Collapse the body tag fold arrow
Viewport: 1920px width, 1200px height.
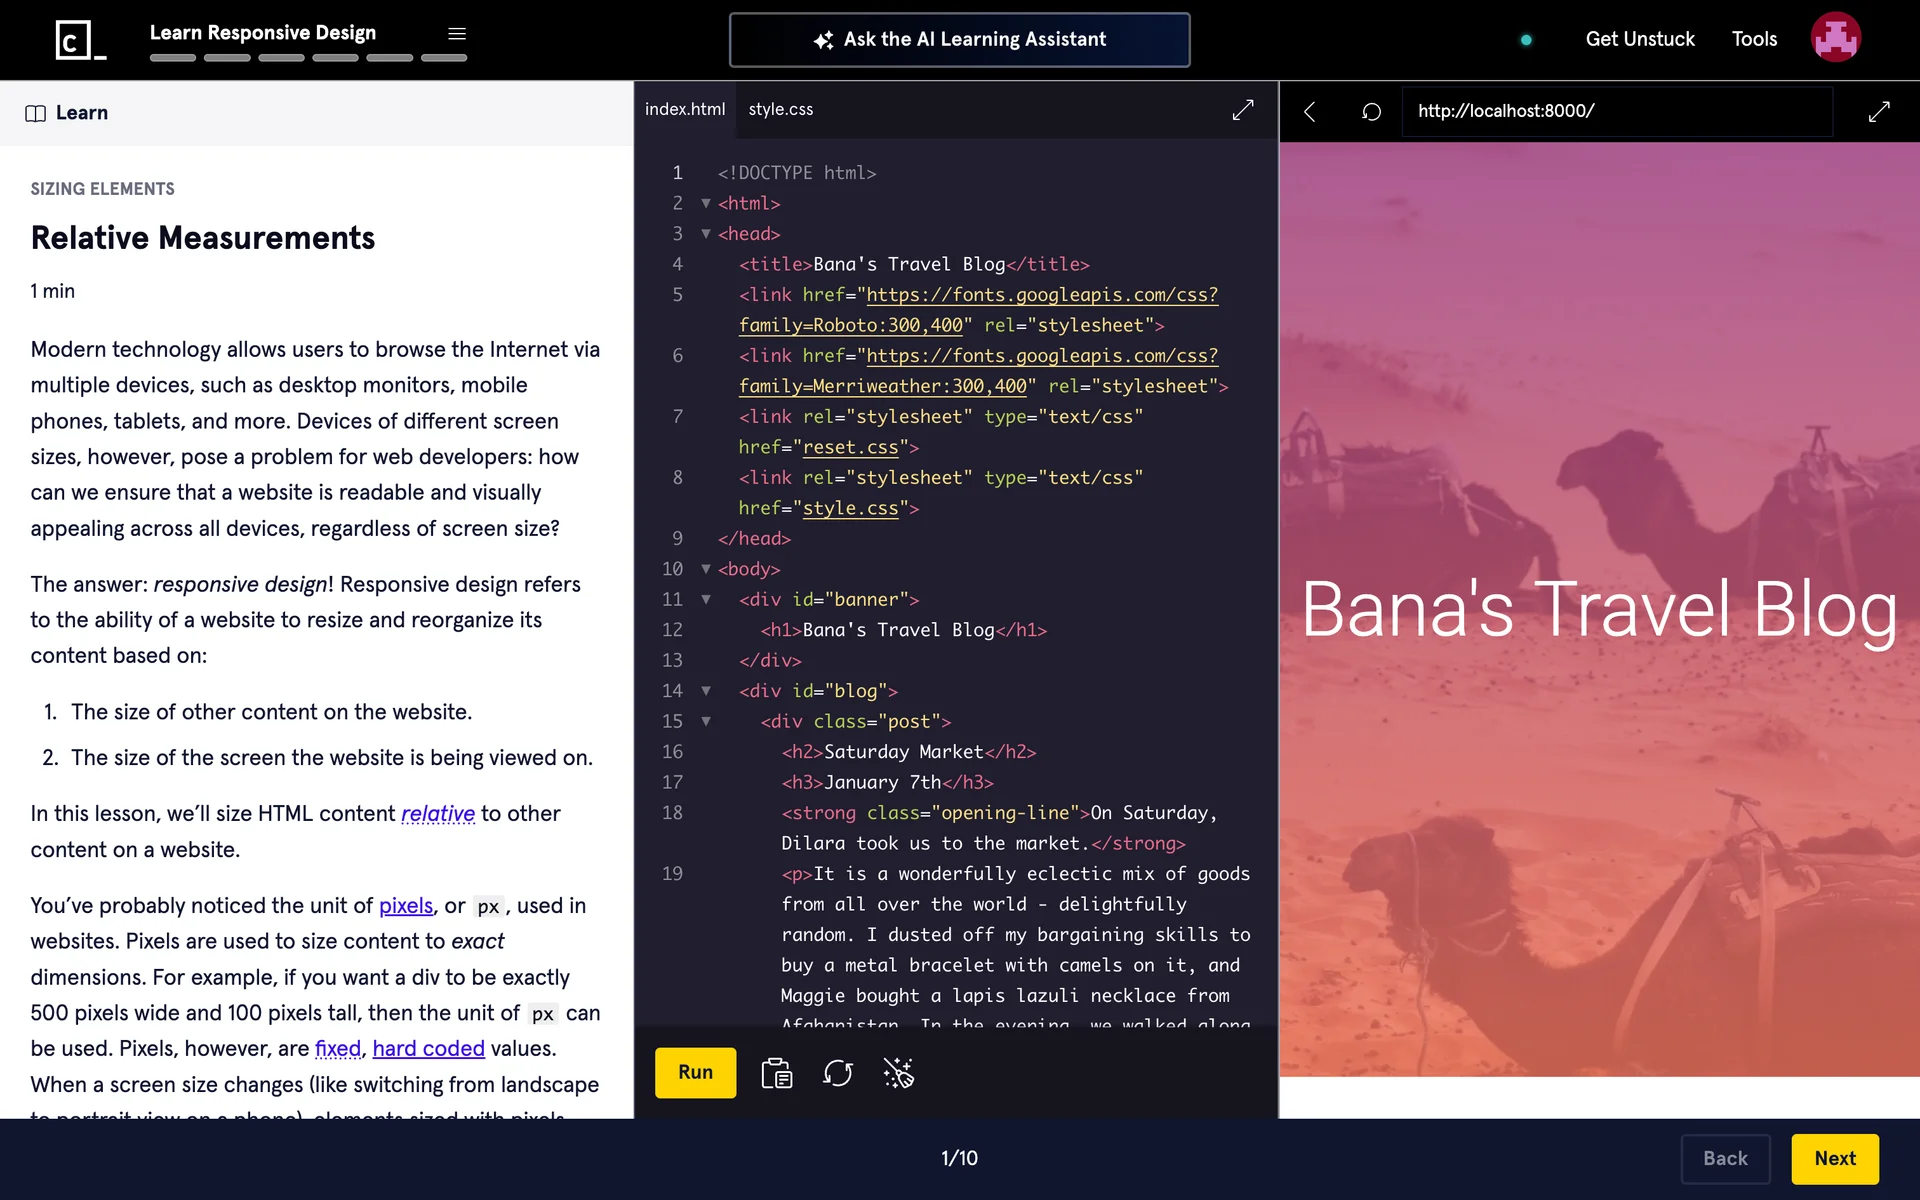[x=706, y=569]
